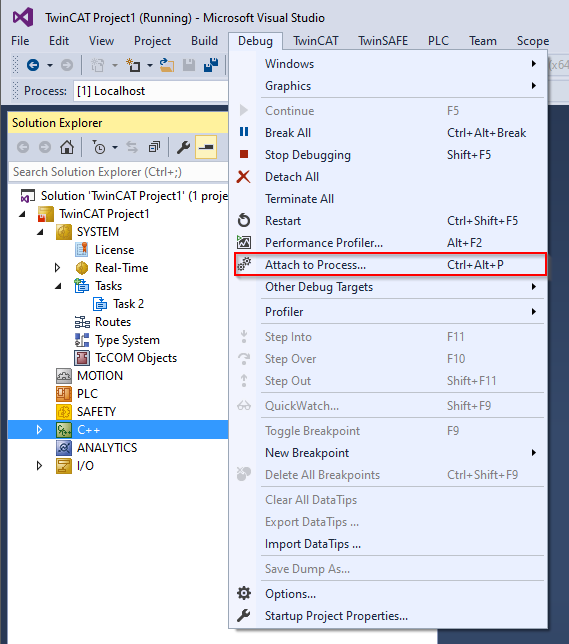Click the Home icon in Solution Explorer
569x644 pixels.
[67, 147]
